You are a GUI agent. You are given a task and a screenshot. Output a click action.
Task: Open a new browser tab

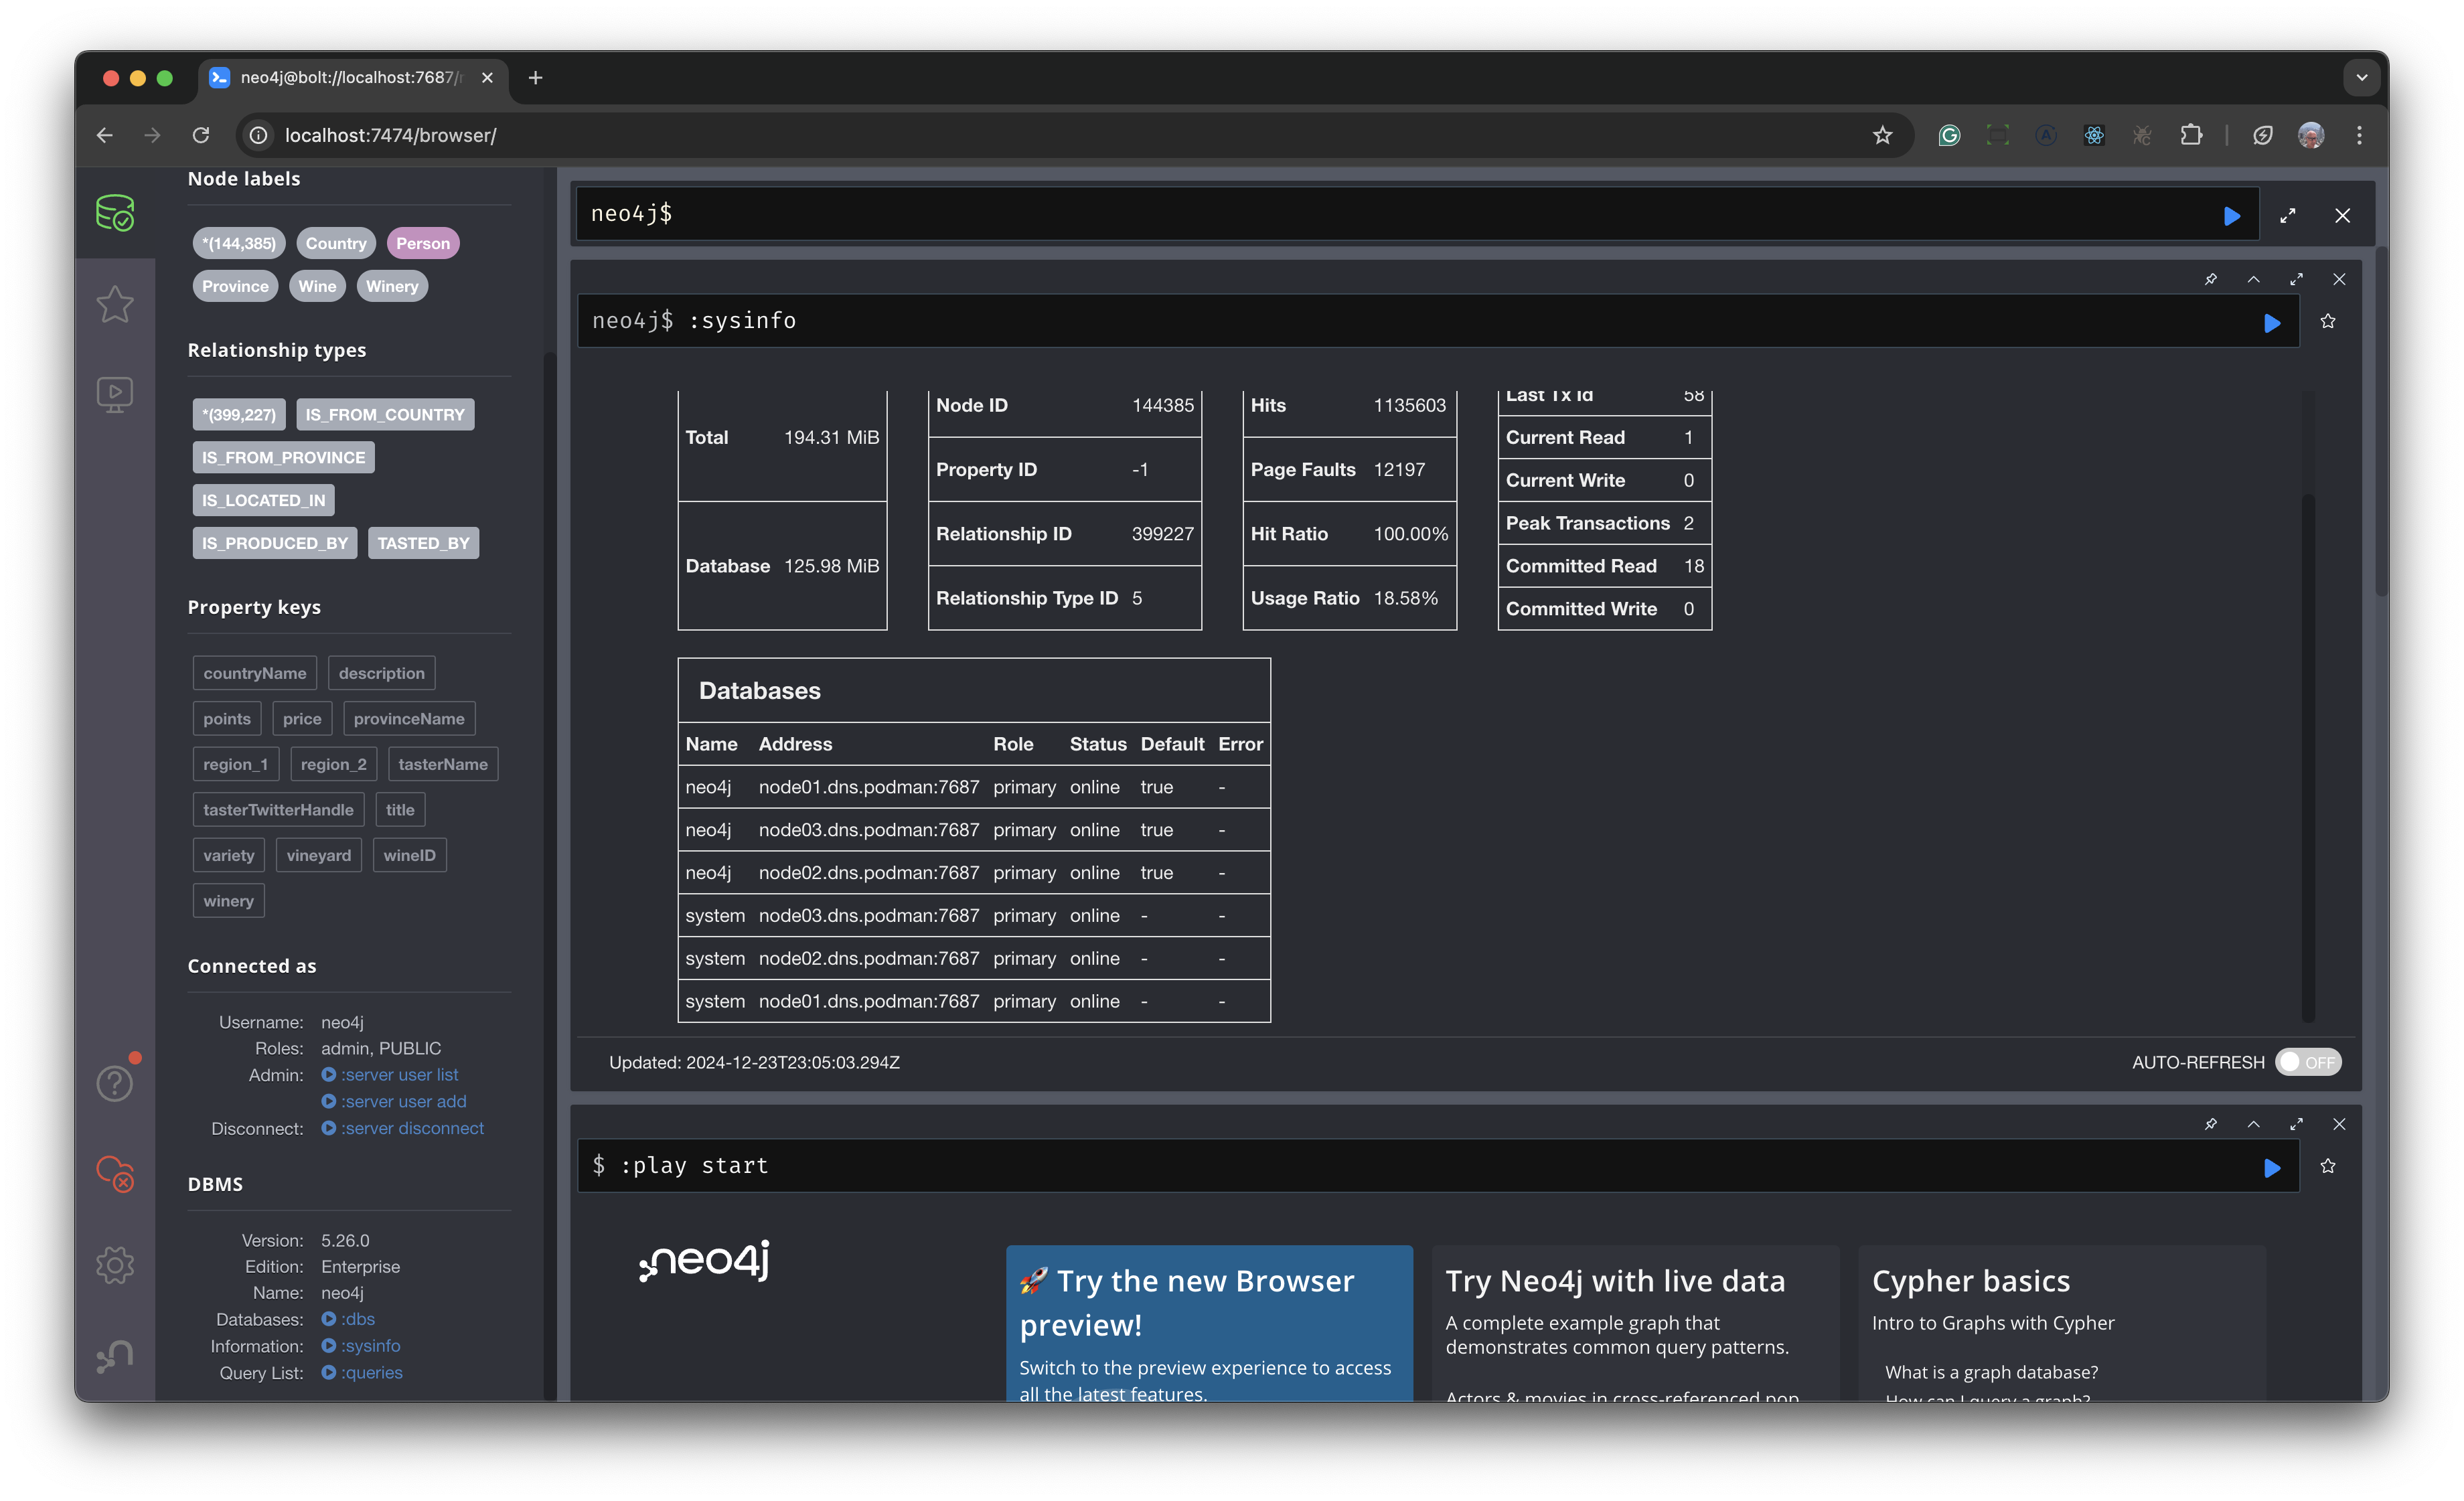535,77
